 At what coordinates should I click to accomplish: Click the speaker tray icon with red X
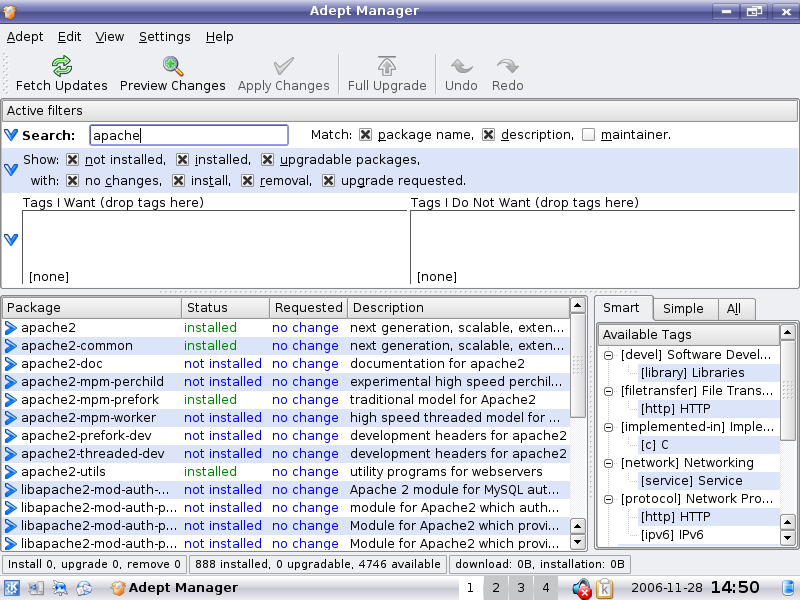click(x=581, y=588)
